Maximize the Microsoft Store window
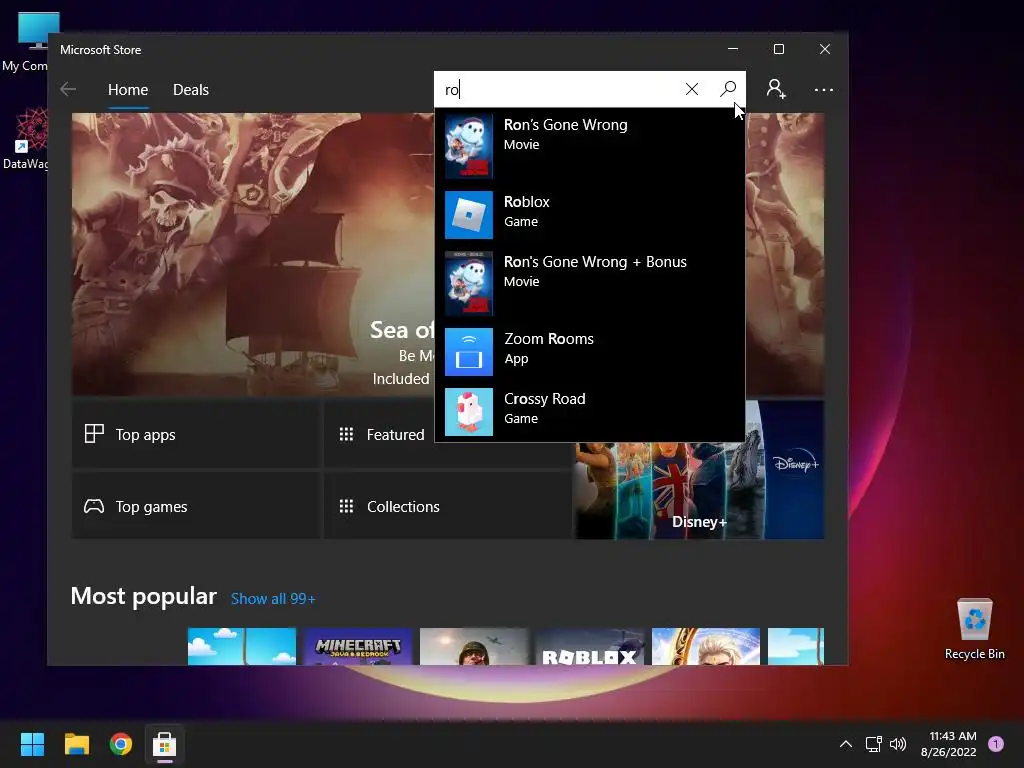Screen dimensions: 1024x768 point(778,49)
